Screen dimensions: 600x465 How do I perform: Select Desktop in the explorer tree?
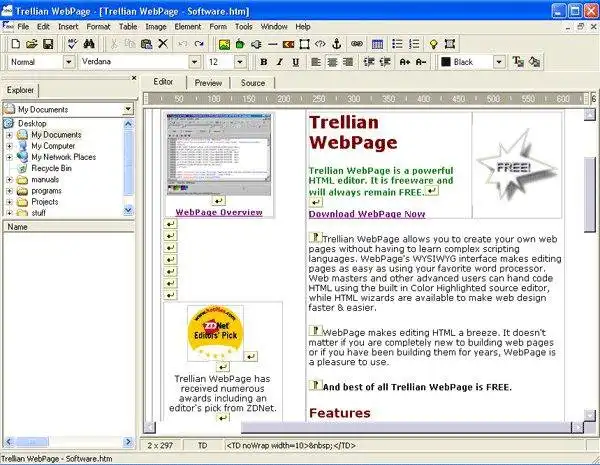coord(32,124)
